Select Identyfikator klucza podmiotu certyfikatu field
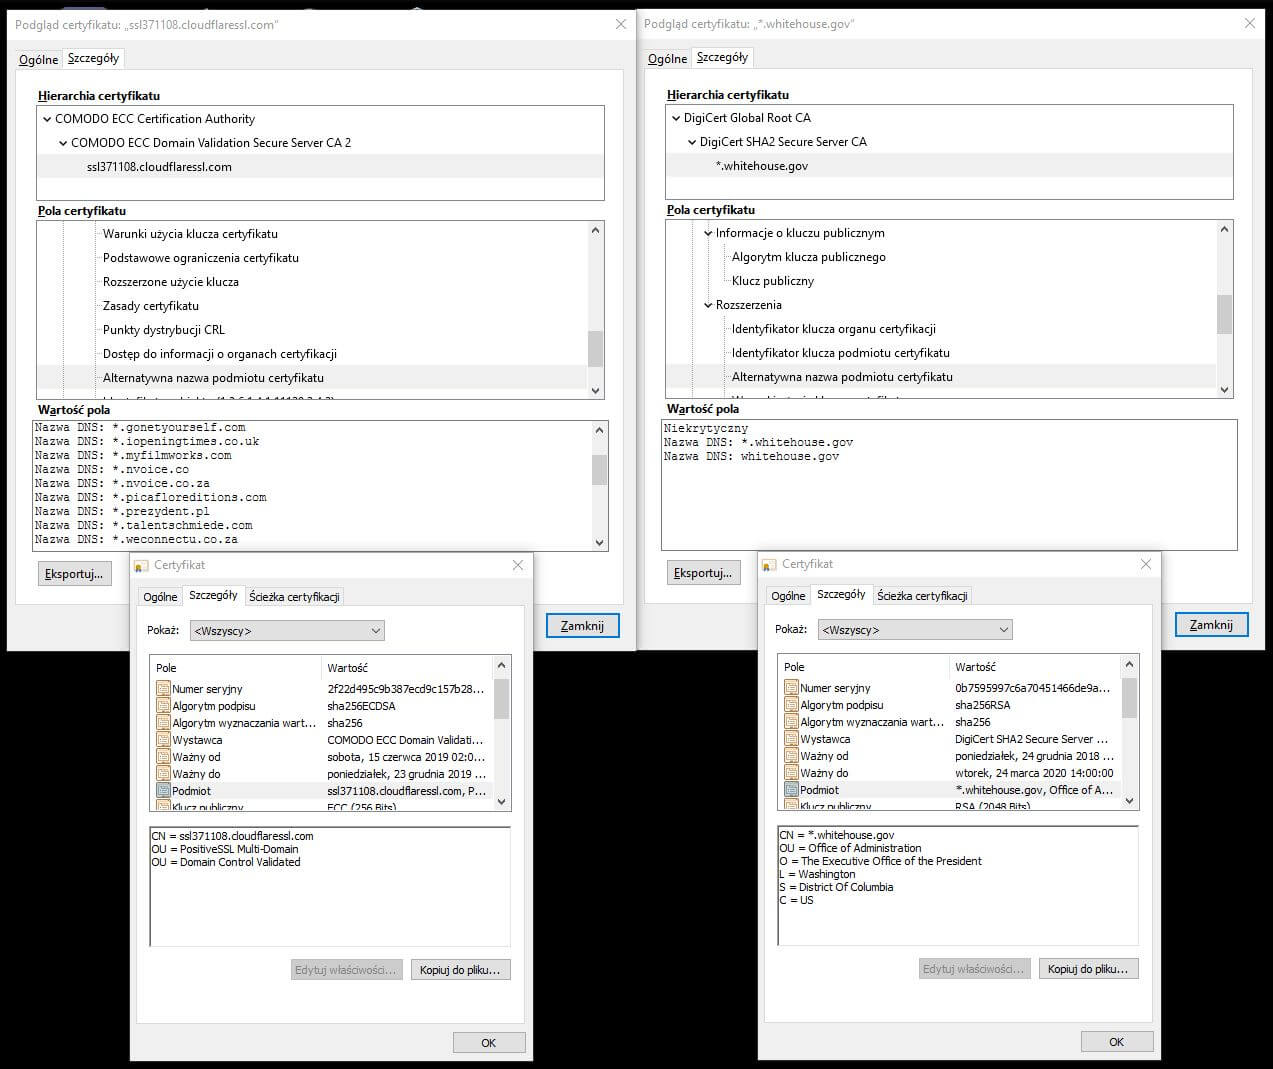The height and width of the screenshot is (1069, 1273). click(841, 353)
